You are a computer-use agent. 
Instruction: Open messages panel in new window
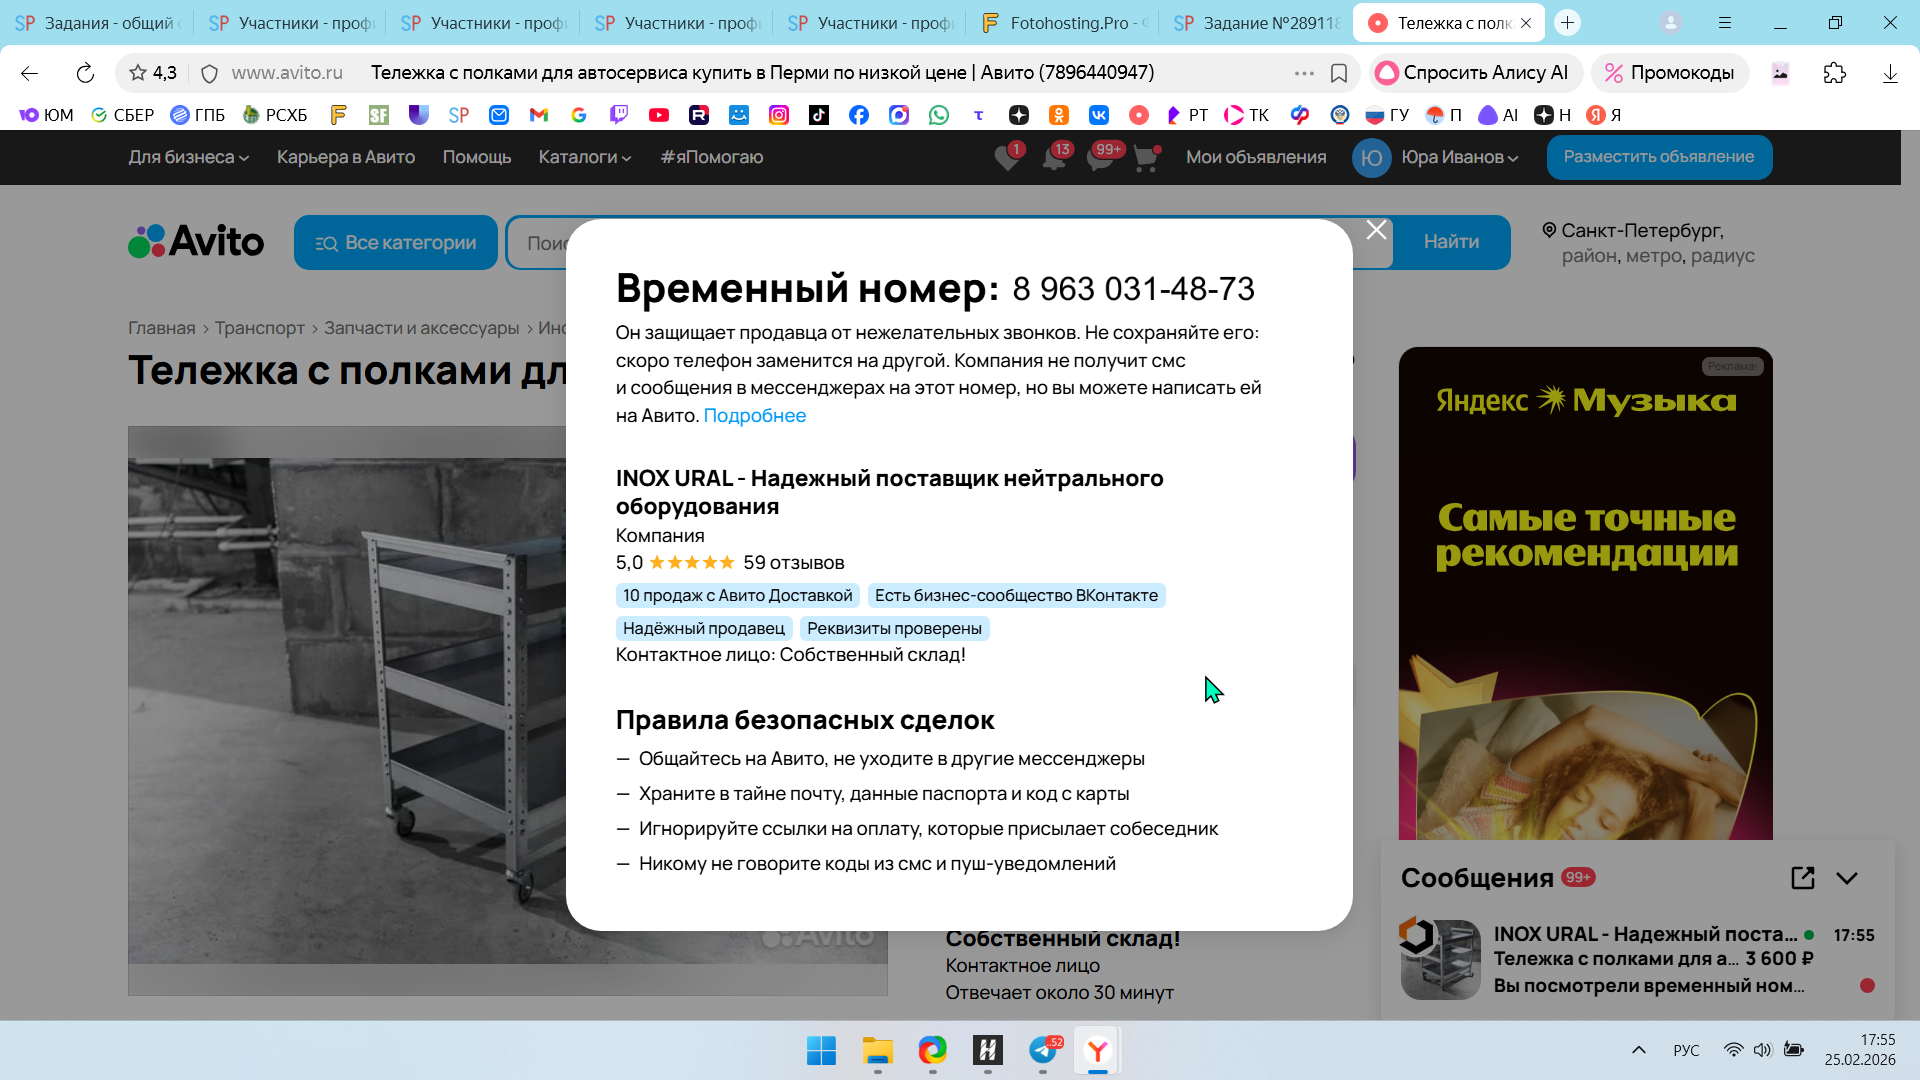[x=1802, y=878]
